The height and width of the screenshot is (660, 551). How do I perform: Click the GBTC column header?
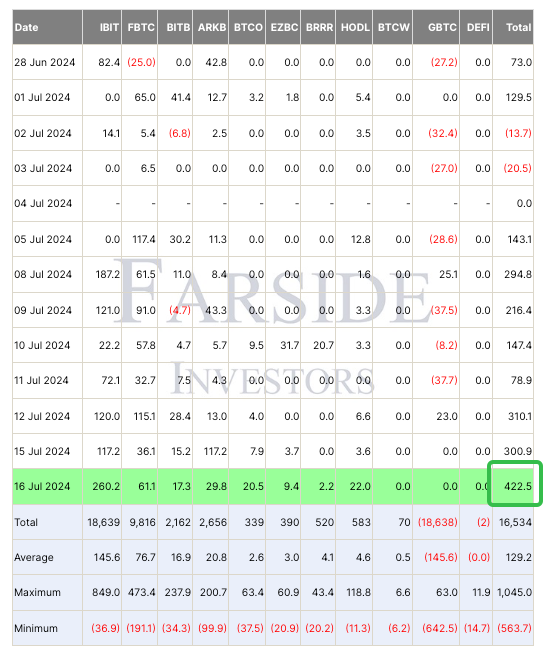point(442,27)
